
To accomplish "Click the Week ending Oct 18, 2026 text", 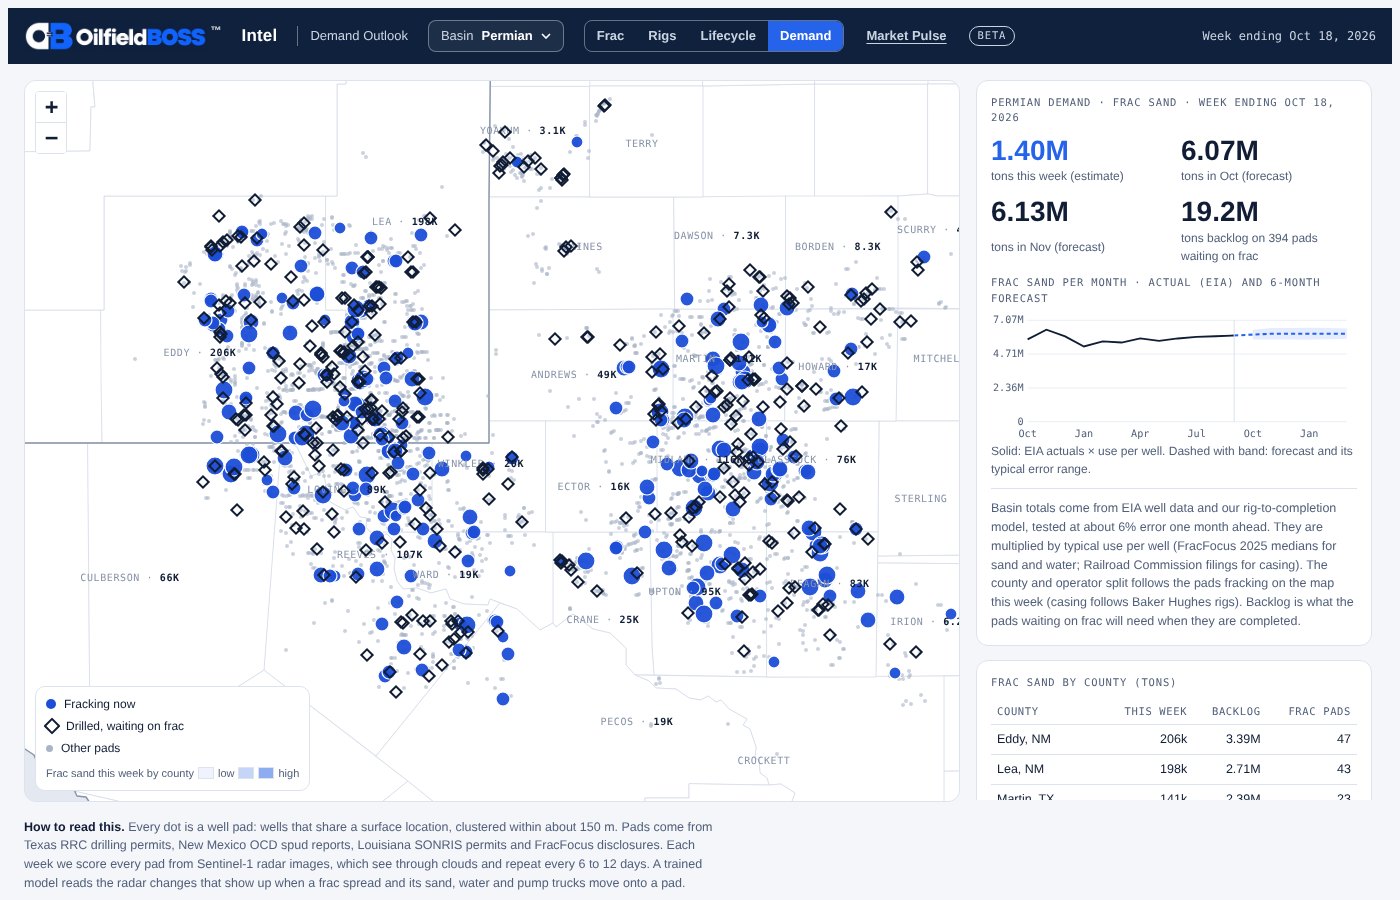I will (1289, 36).
